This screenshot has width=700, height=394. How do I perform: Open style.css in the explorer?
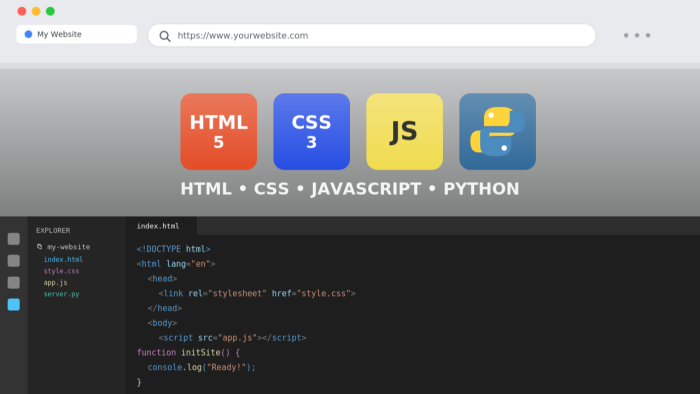[61, 271]
